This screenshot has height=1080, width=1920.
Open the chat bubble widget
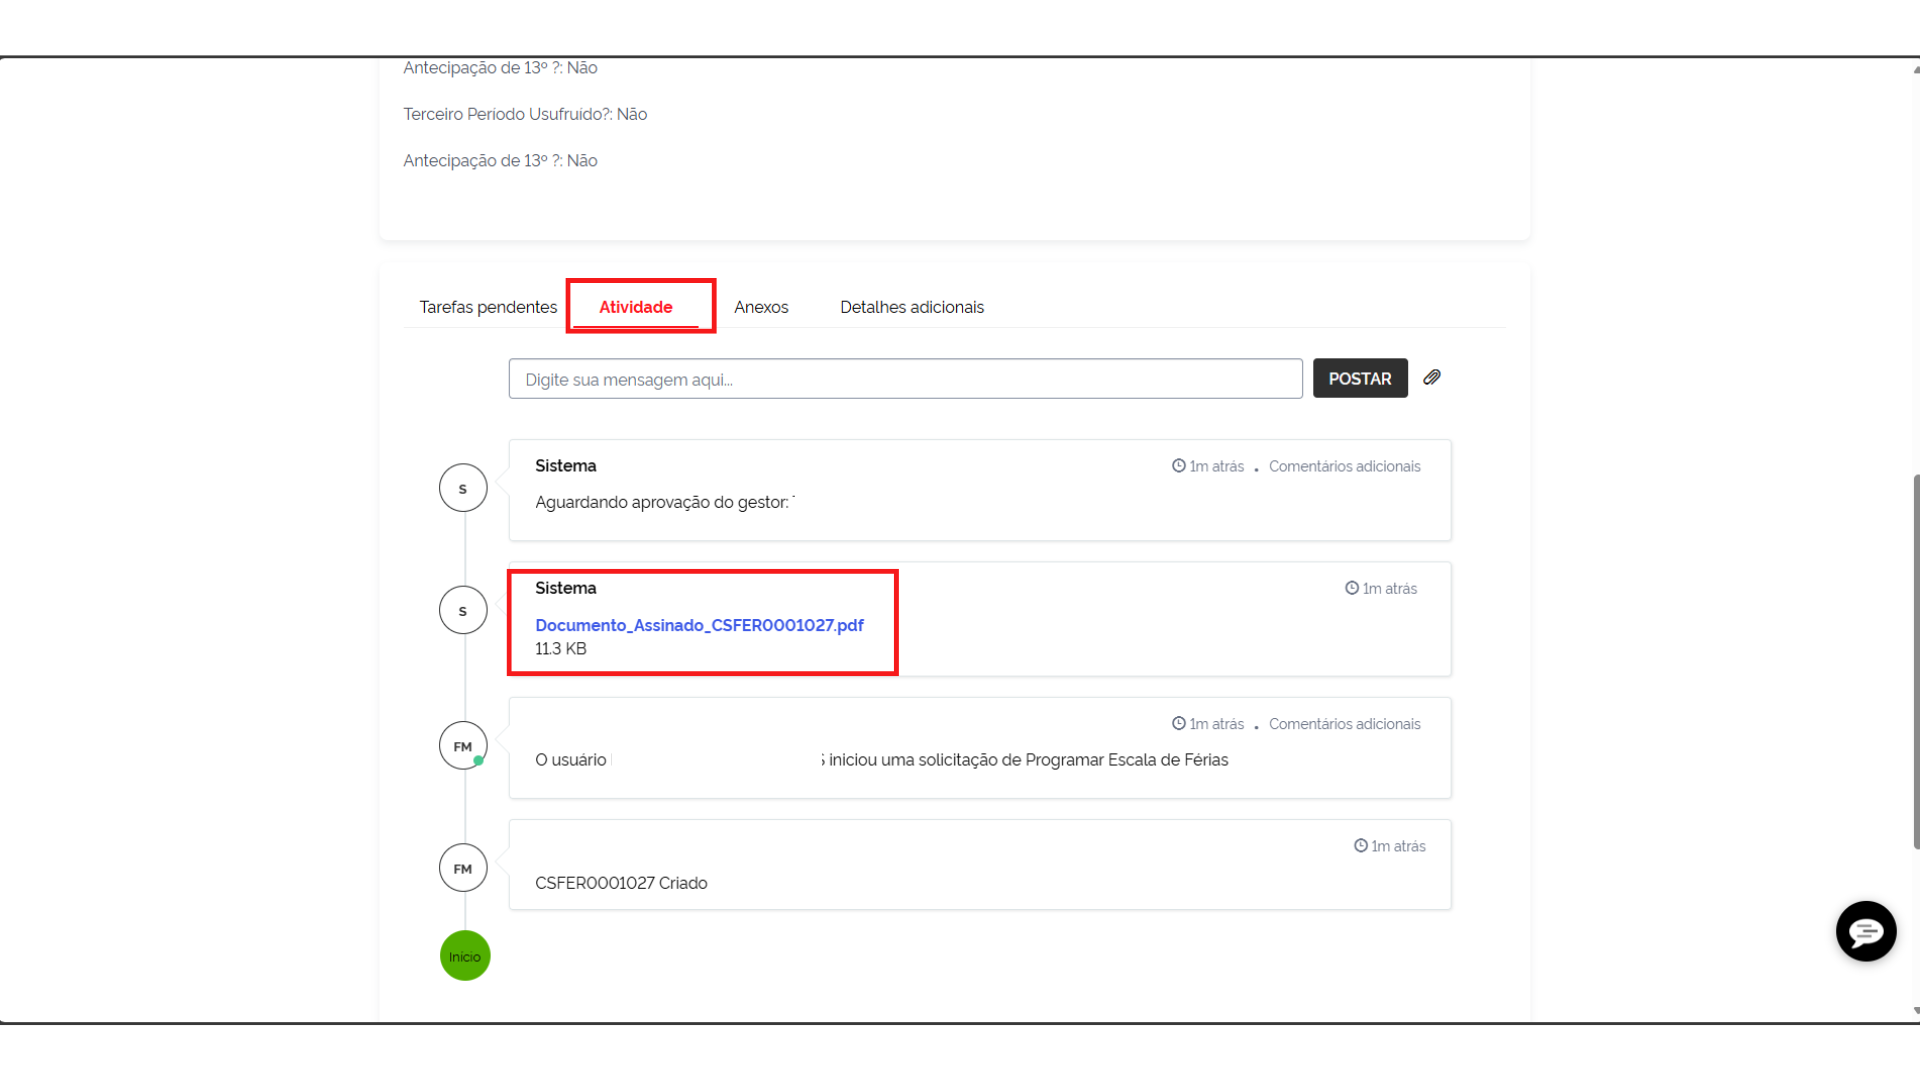(1865, 932)
